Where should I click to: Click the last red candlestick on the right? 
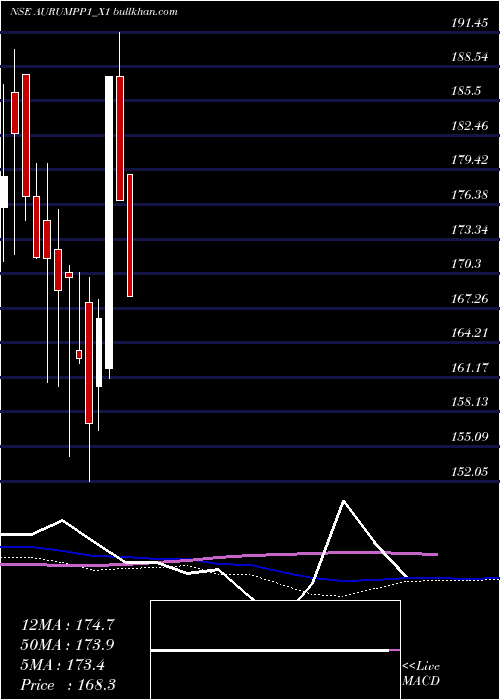[x=130, y=235]
